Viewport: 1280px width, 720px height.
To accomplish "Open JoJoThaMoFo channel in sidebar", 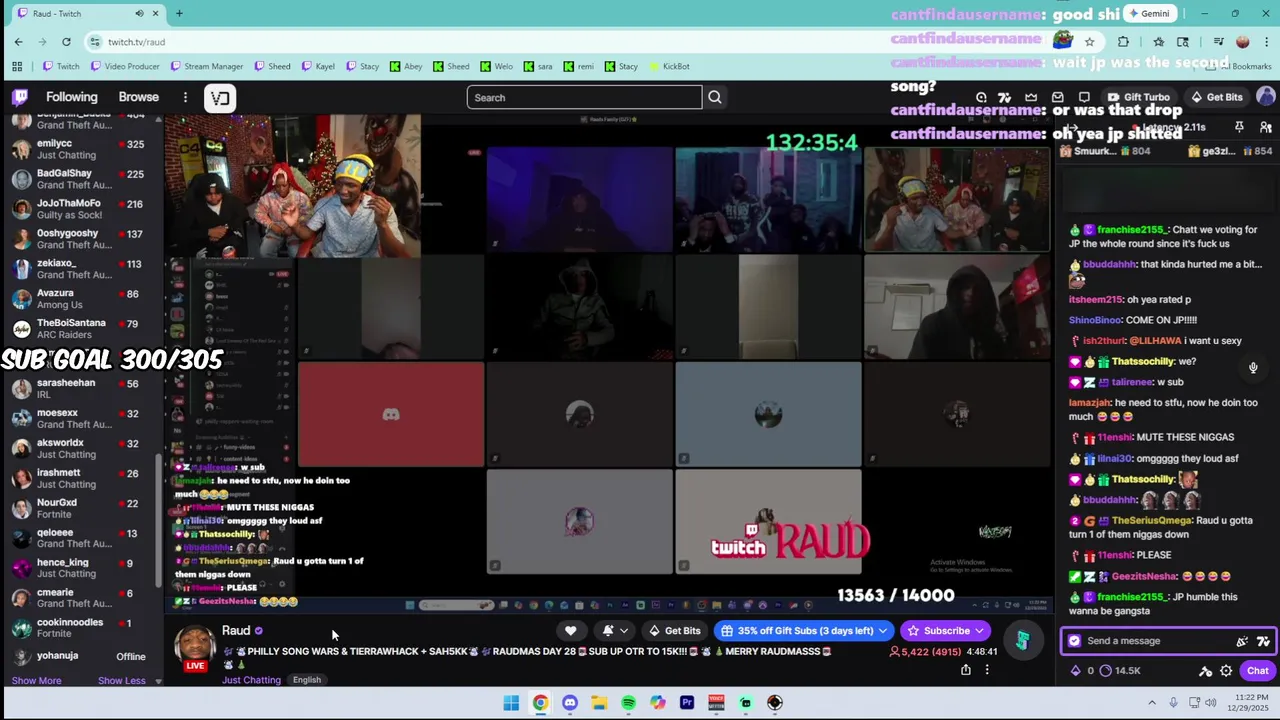I will [x=82, y=209].
